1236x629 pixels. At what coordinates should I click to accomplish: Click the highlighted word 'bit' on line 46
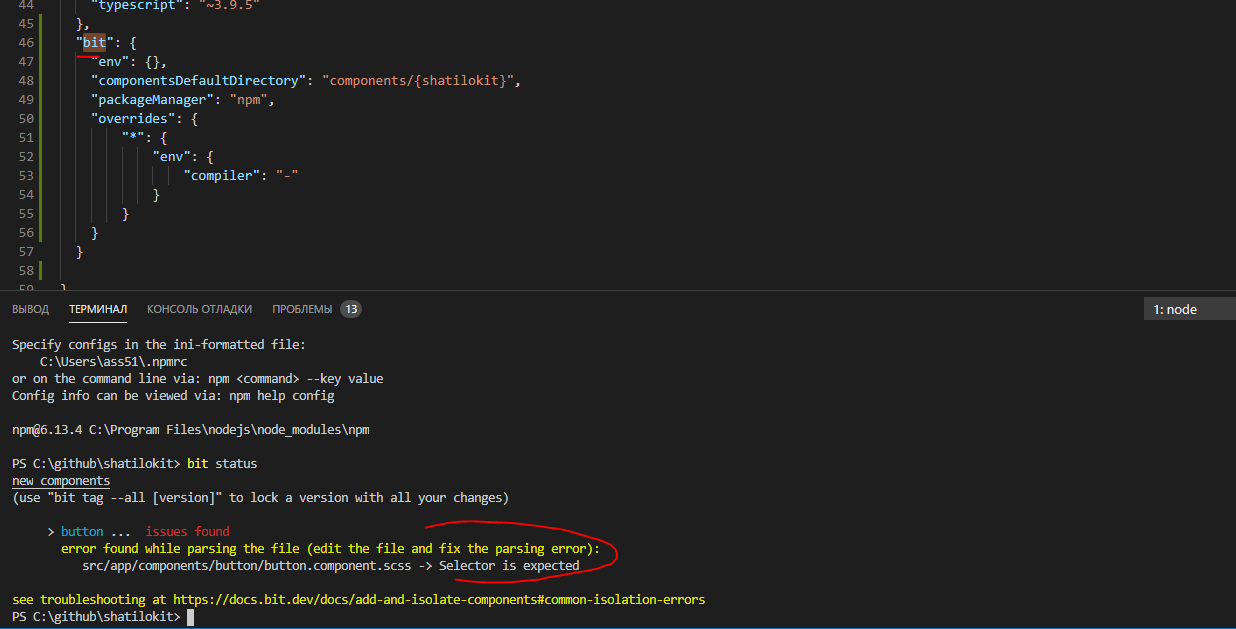coord(93,42)
